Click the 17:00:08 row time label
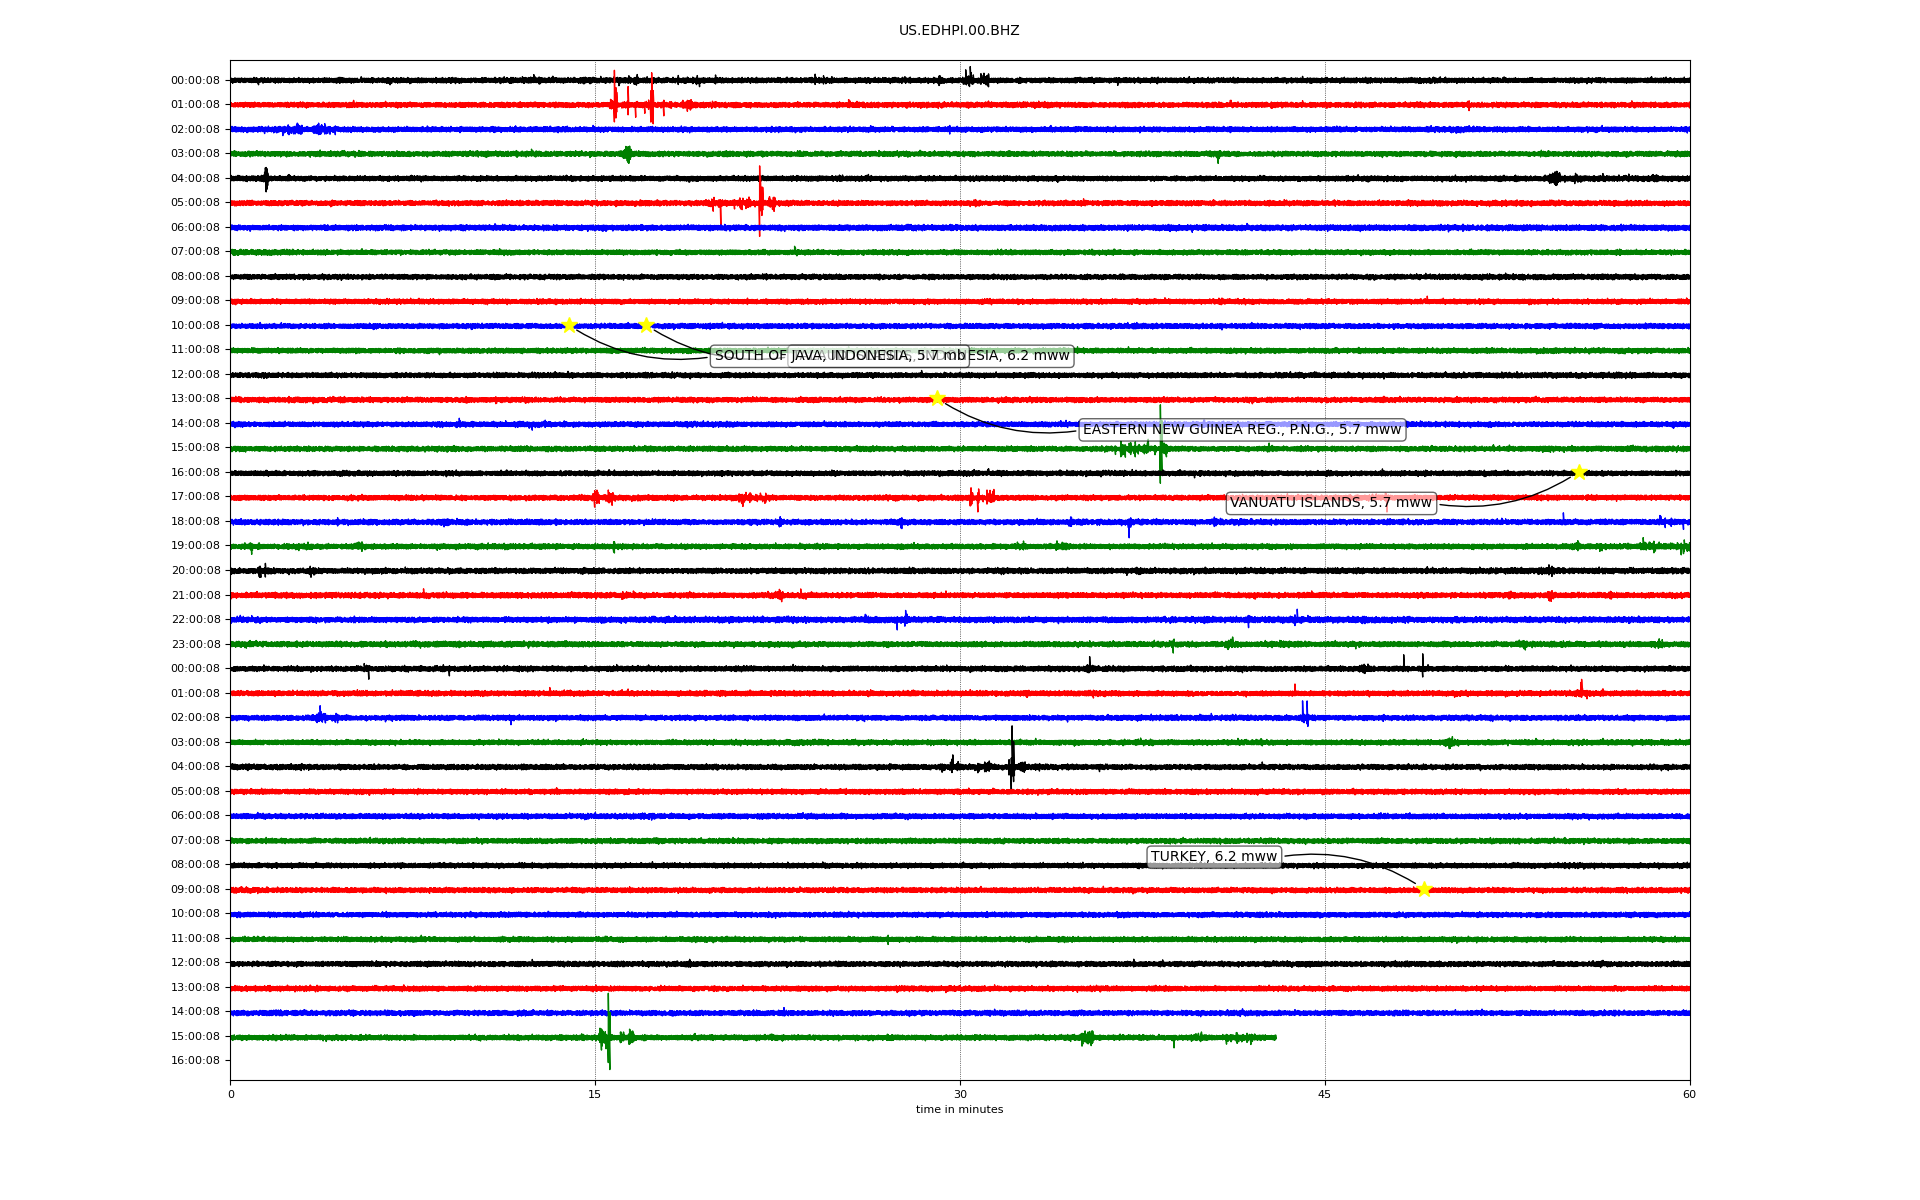The image size is (1920, 1200). (195, 497)
